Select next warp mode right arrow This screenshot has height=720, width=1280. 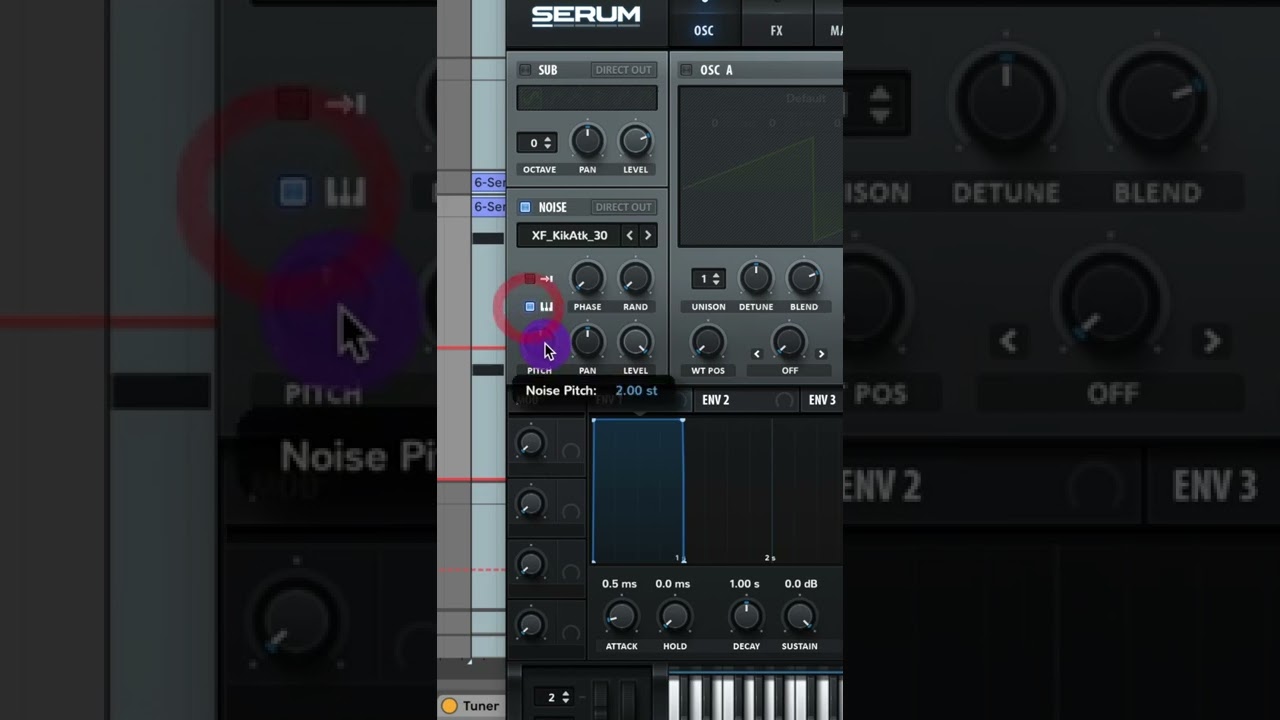click(x=821, y=354)
